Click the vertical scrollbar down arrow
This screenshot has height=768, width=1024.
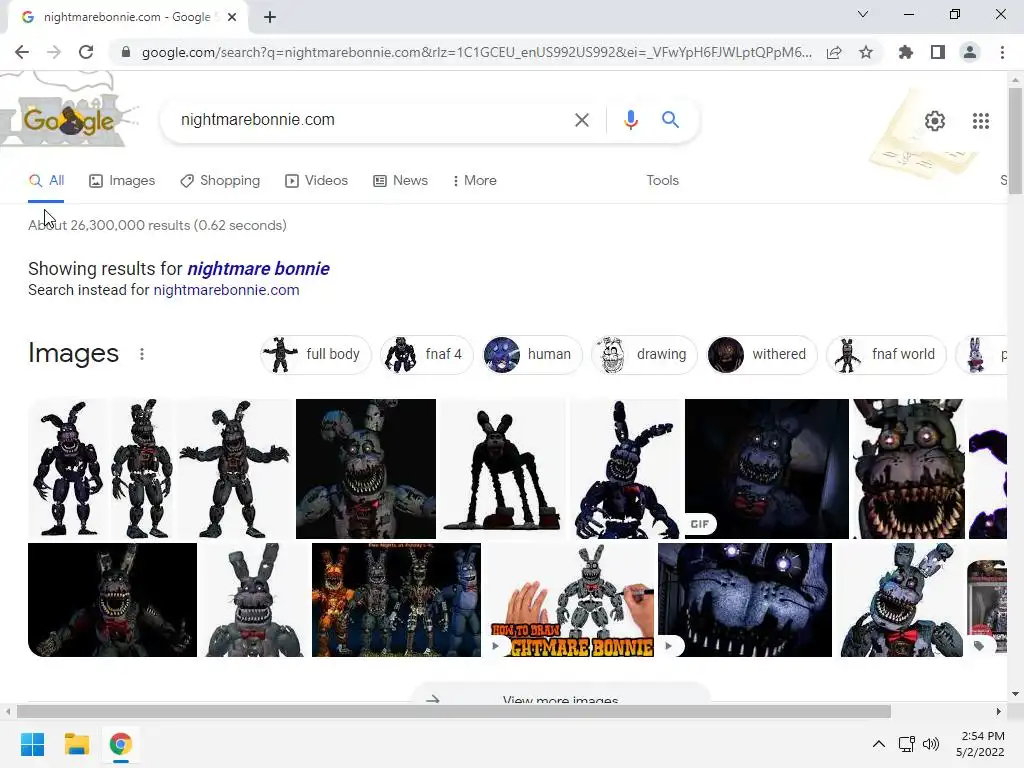tap(1015, 694)
